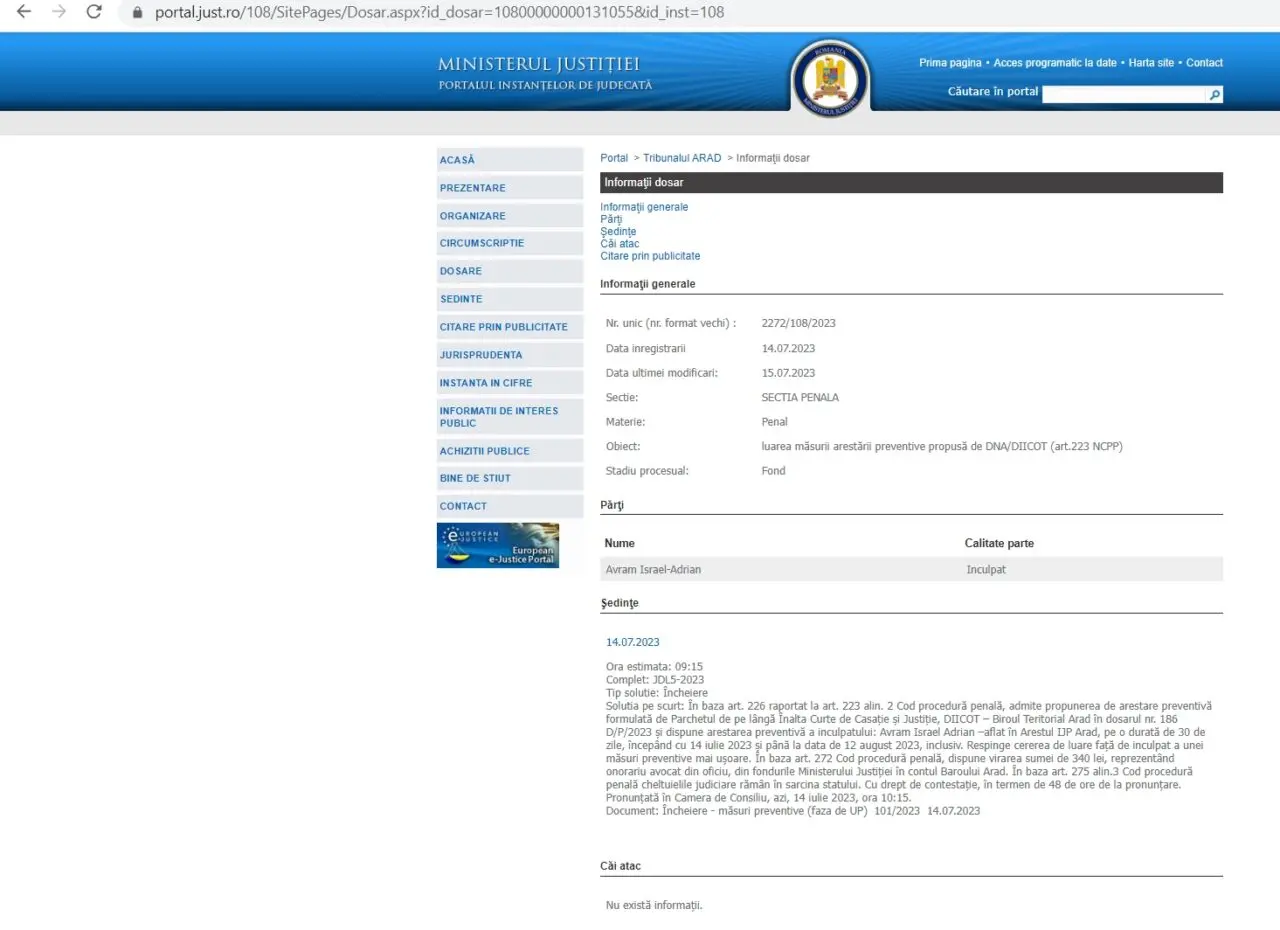Open the 14.07.2023 hearing date link

pos(632,642)
